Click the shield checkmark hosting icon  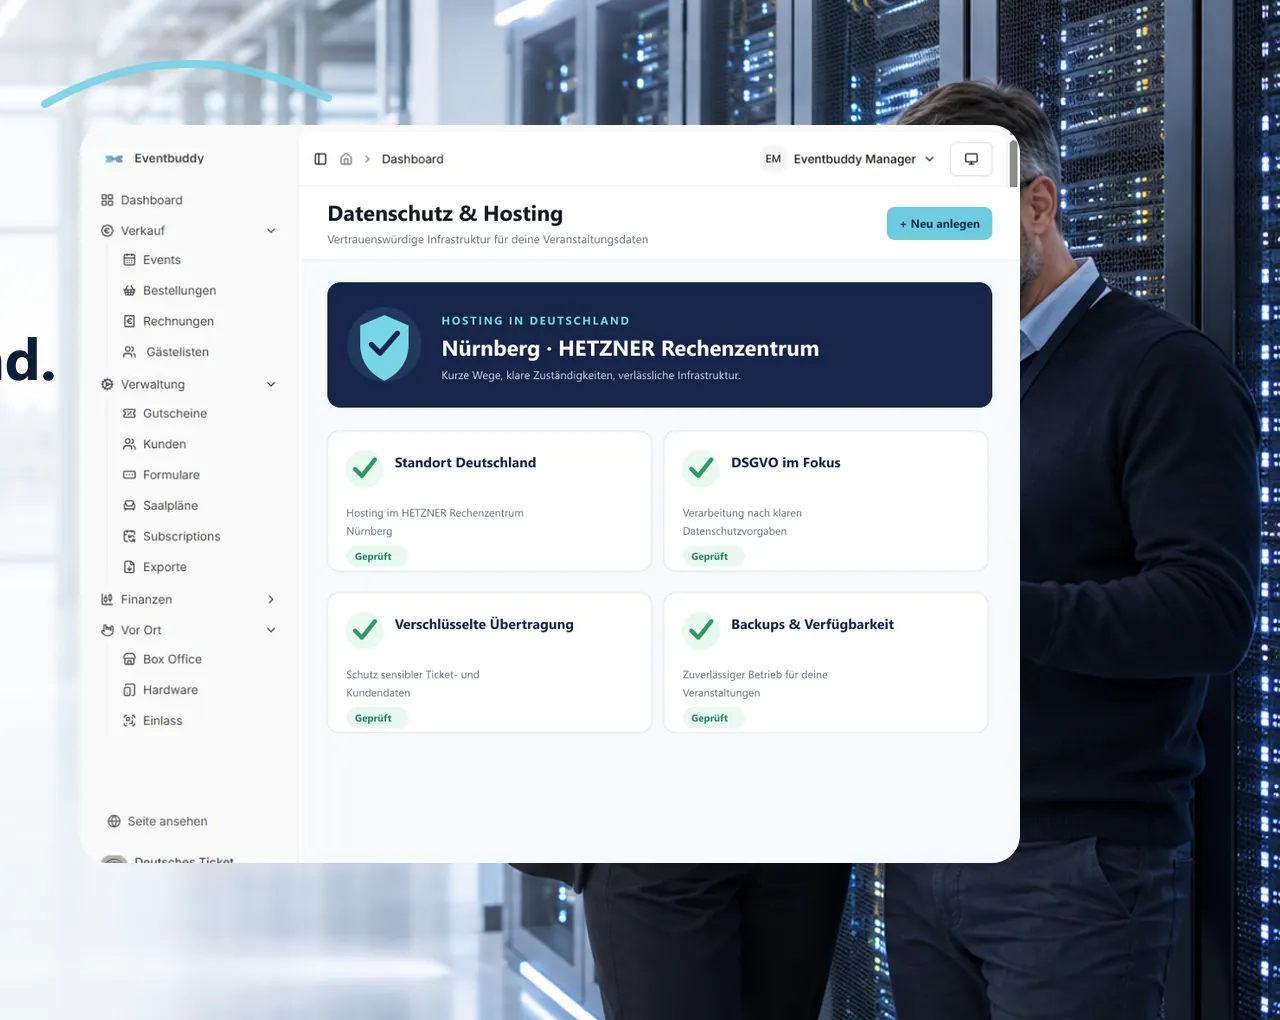coord(384,345)
